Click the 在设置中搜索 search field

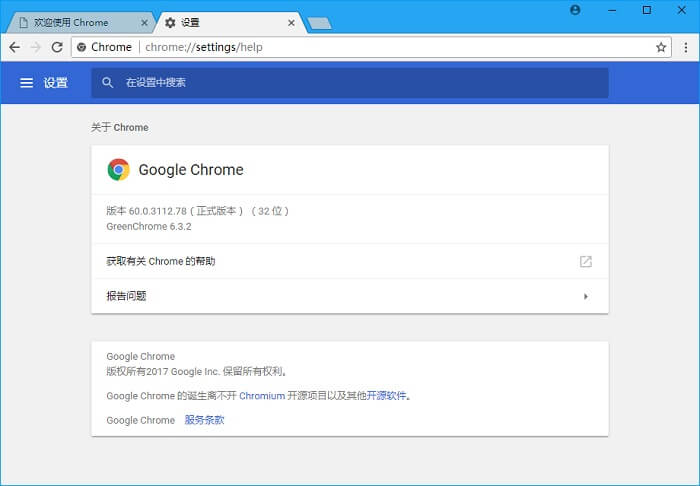tap(350, 83)
